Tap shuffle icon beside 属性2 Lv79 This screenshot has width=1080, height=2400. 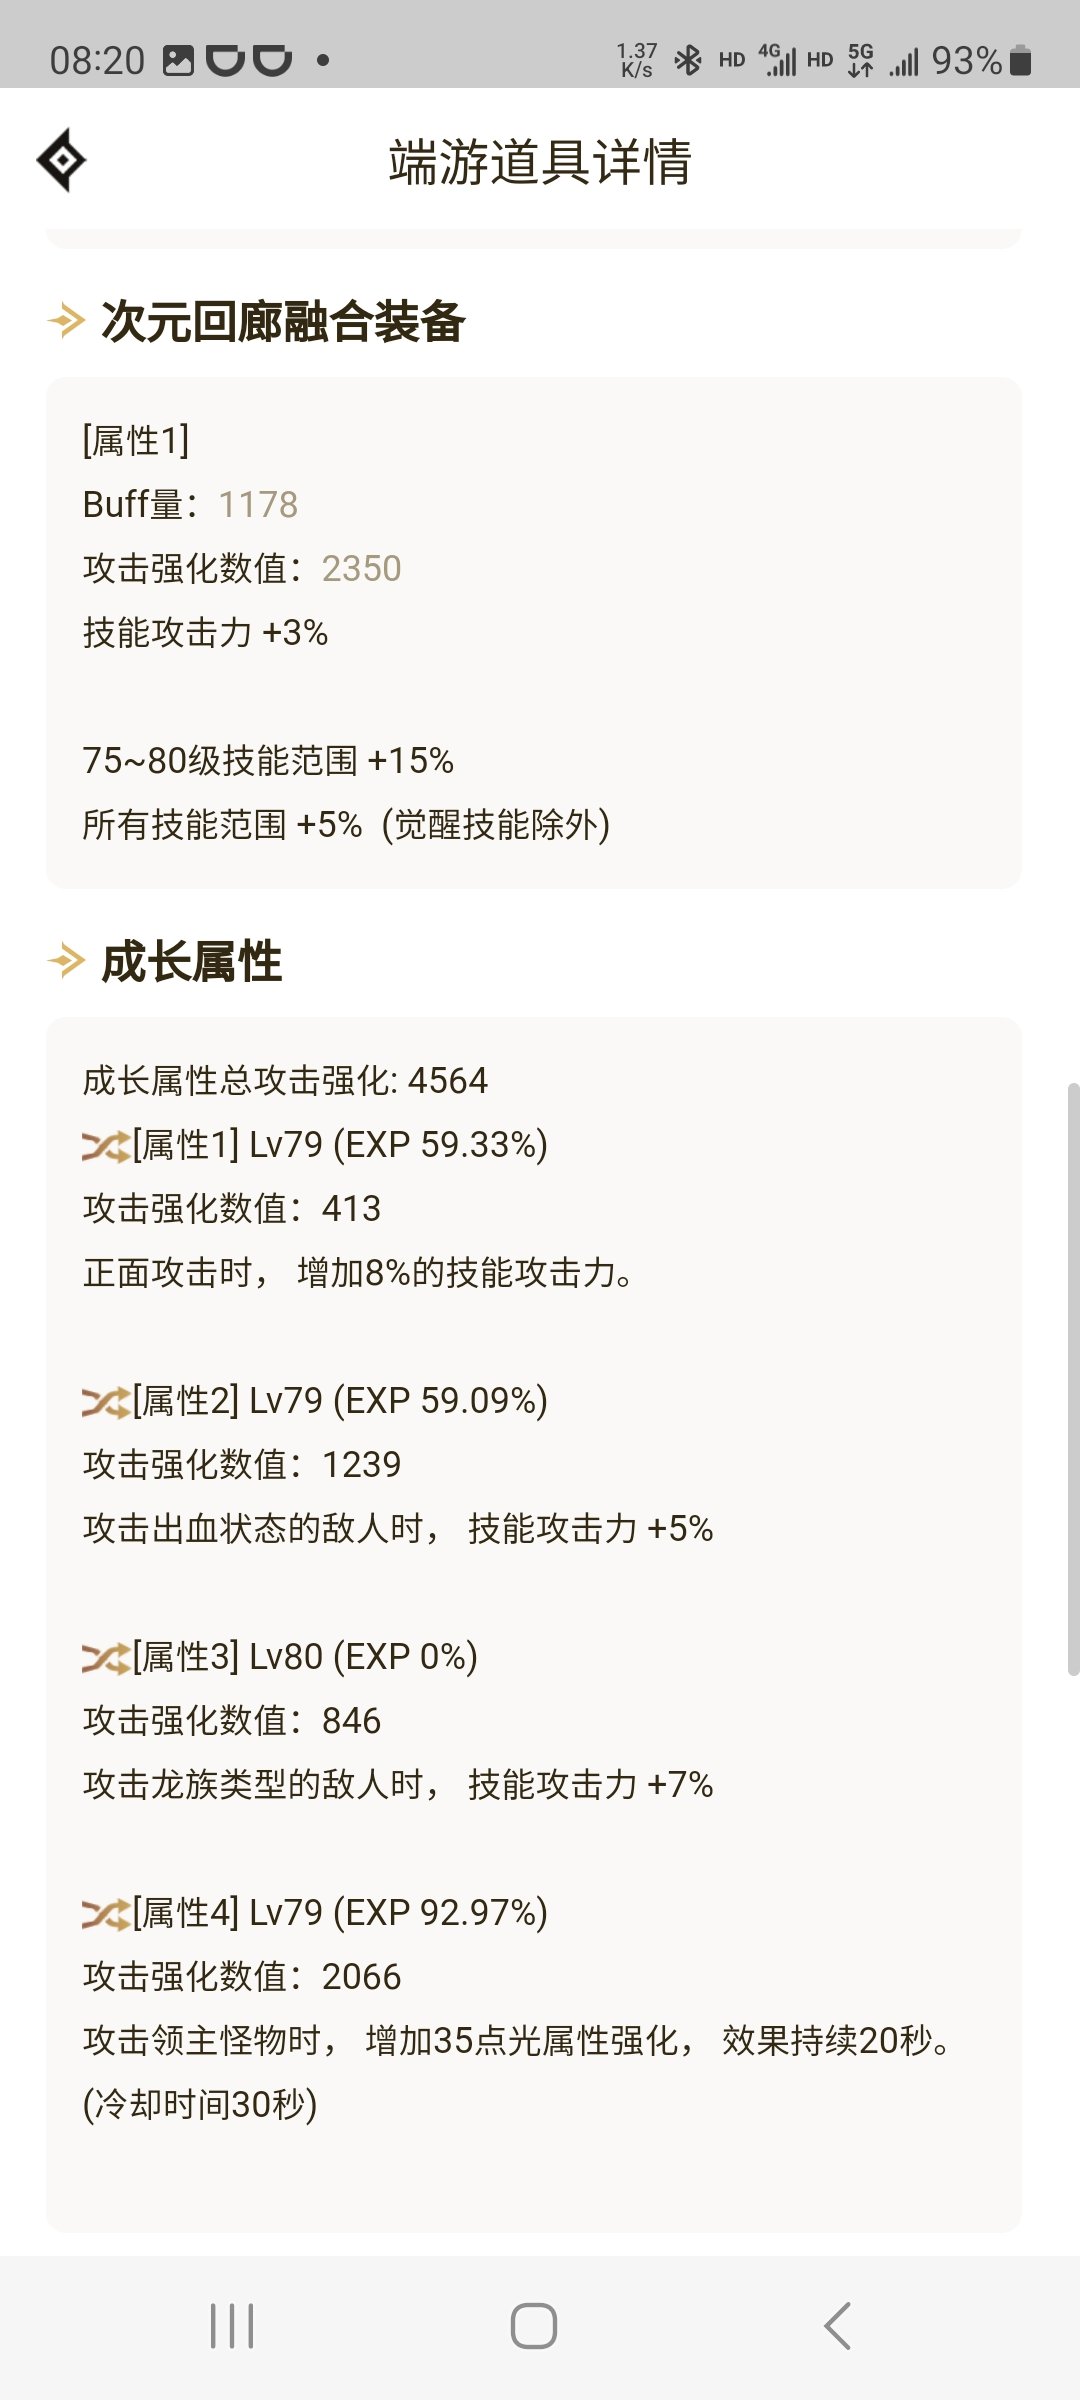pos(106,1402)
